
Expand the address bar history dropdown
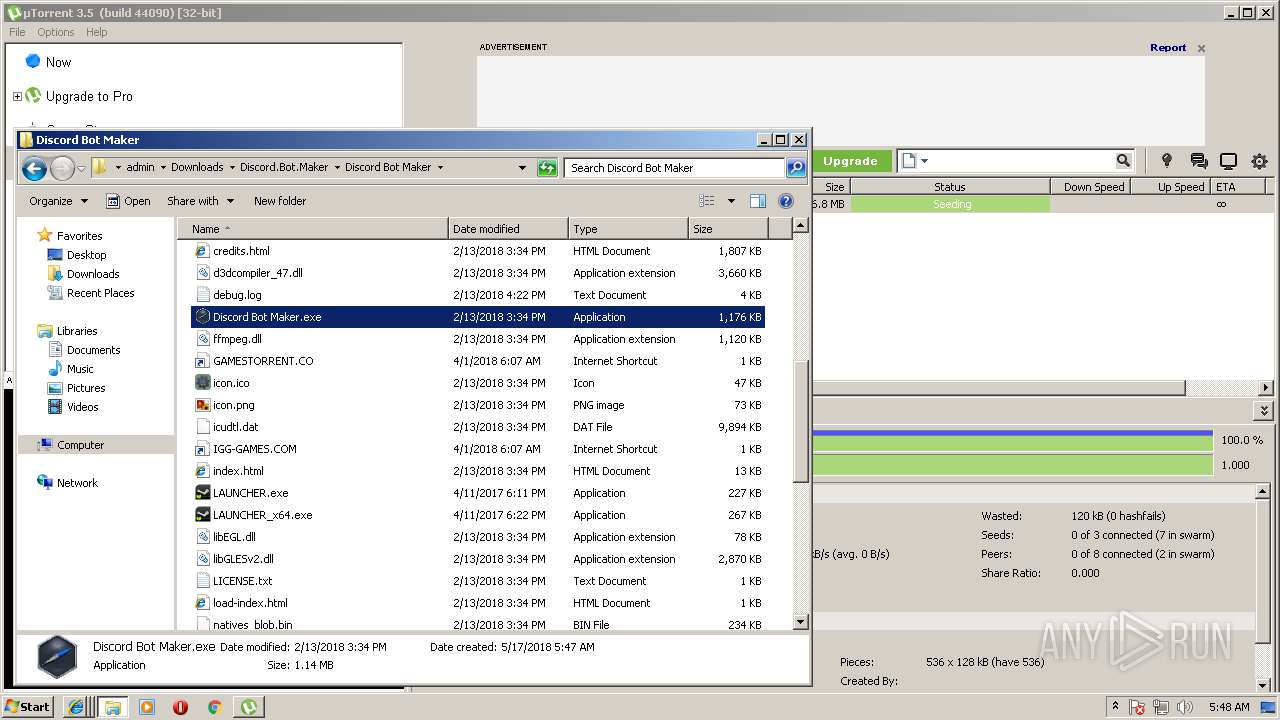click(x=522, y=168)
